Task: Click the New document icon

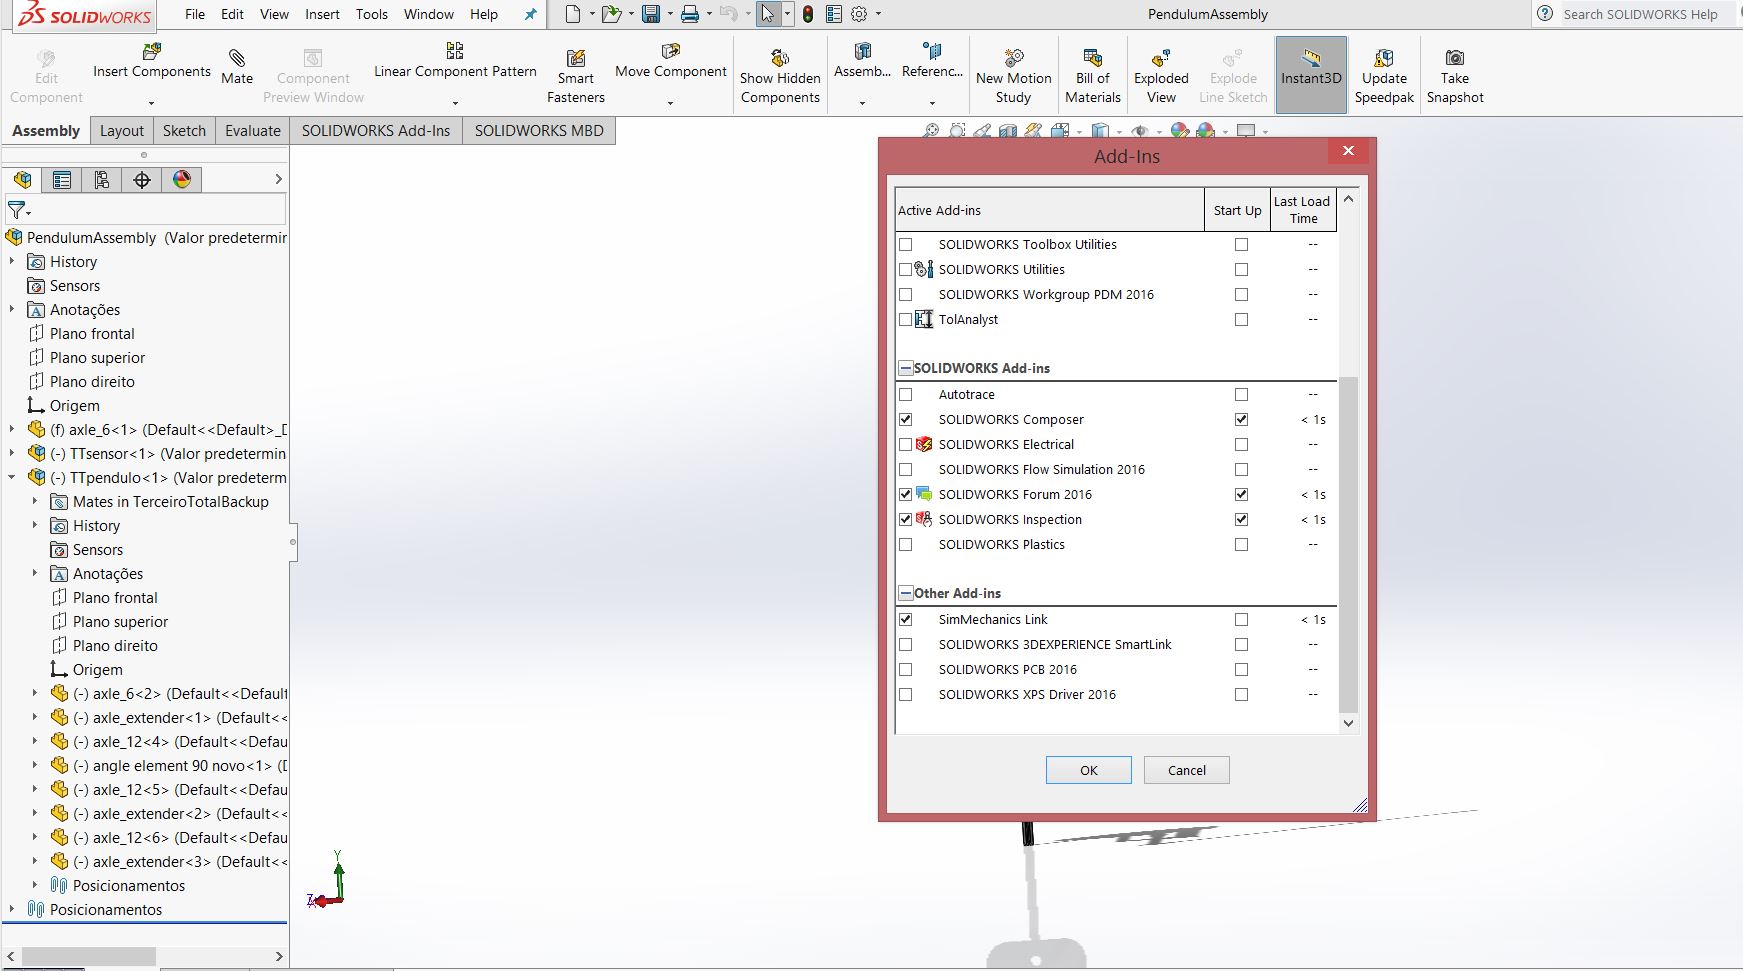Action: [572, 14]
